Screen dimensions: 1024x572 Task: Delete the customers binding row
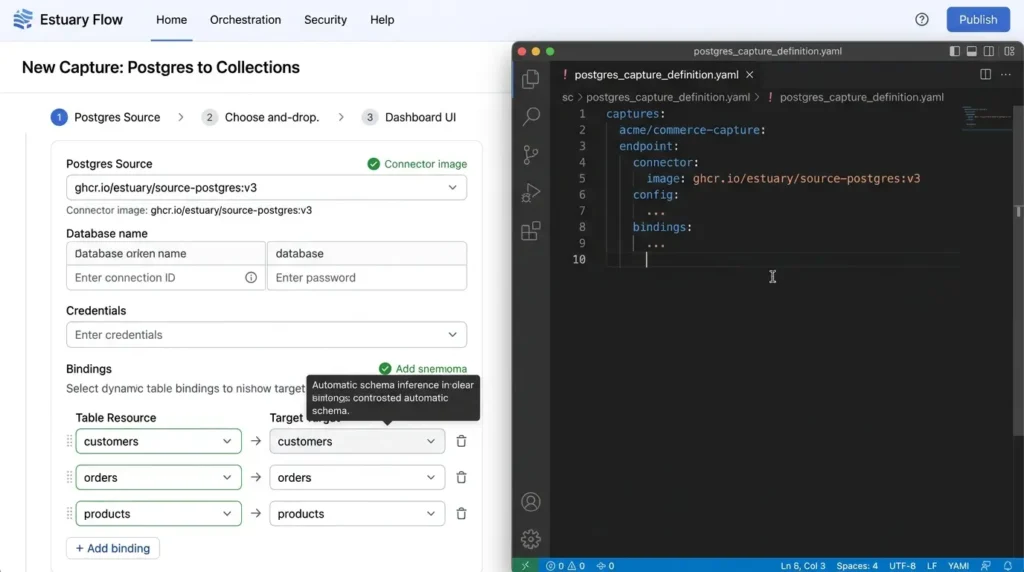pos(461,441)
